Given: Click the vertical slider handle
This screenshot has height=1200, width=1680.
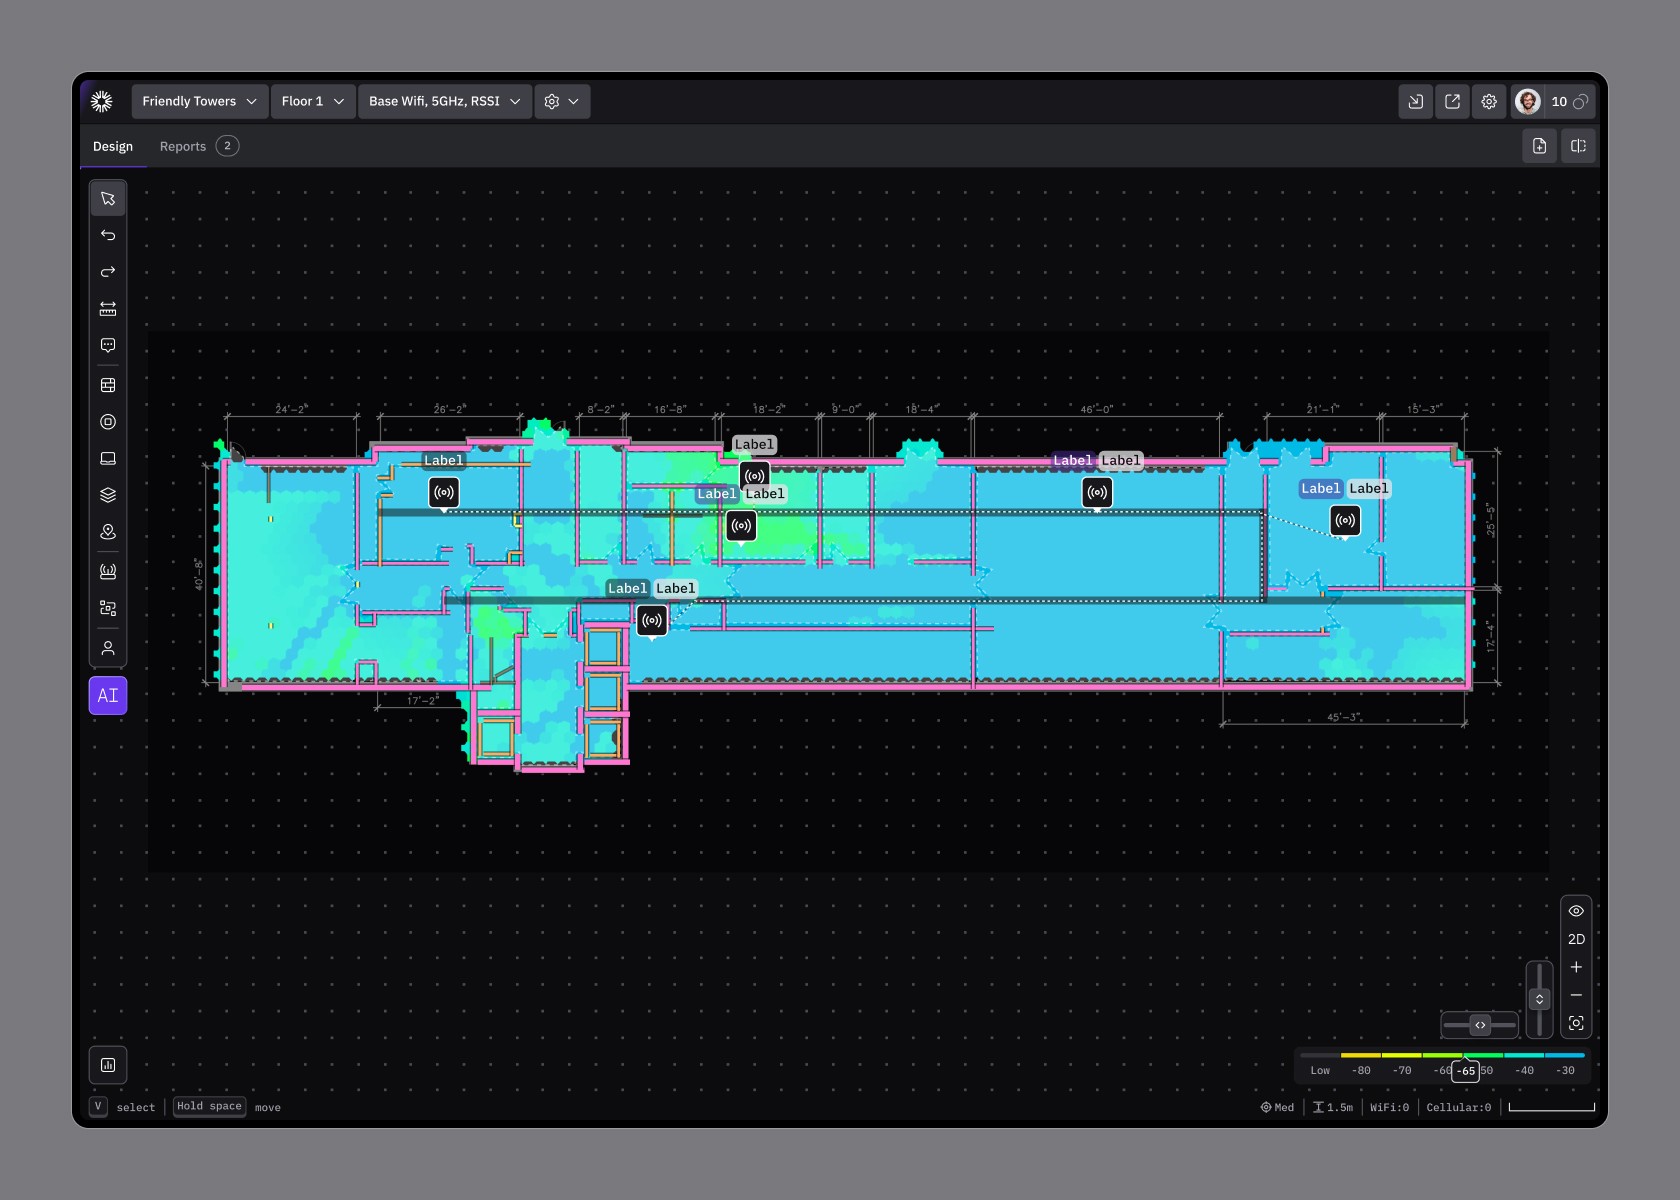Looking at the screenshot, I should tap(1540, 999).
